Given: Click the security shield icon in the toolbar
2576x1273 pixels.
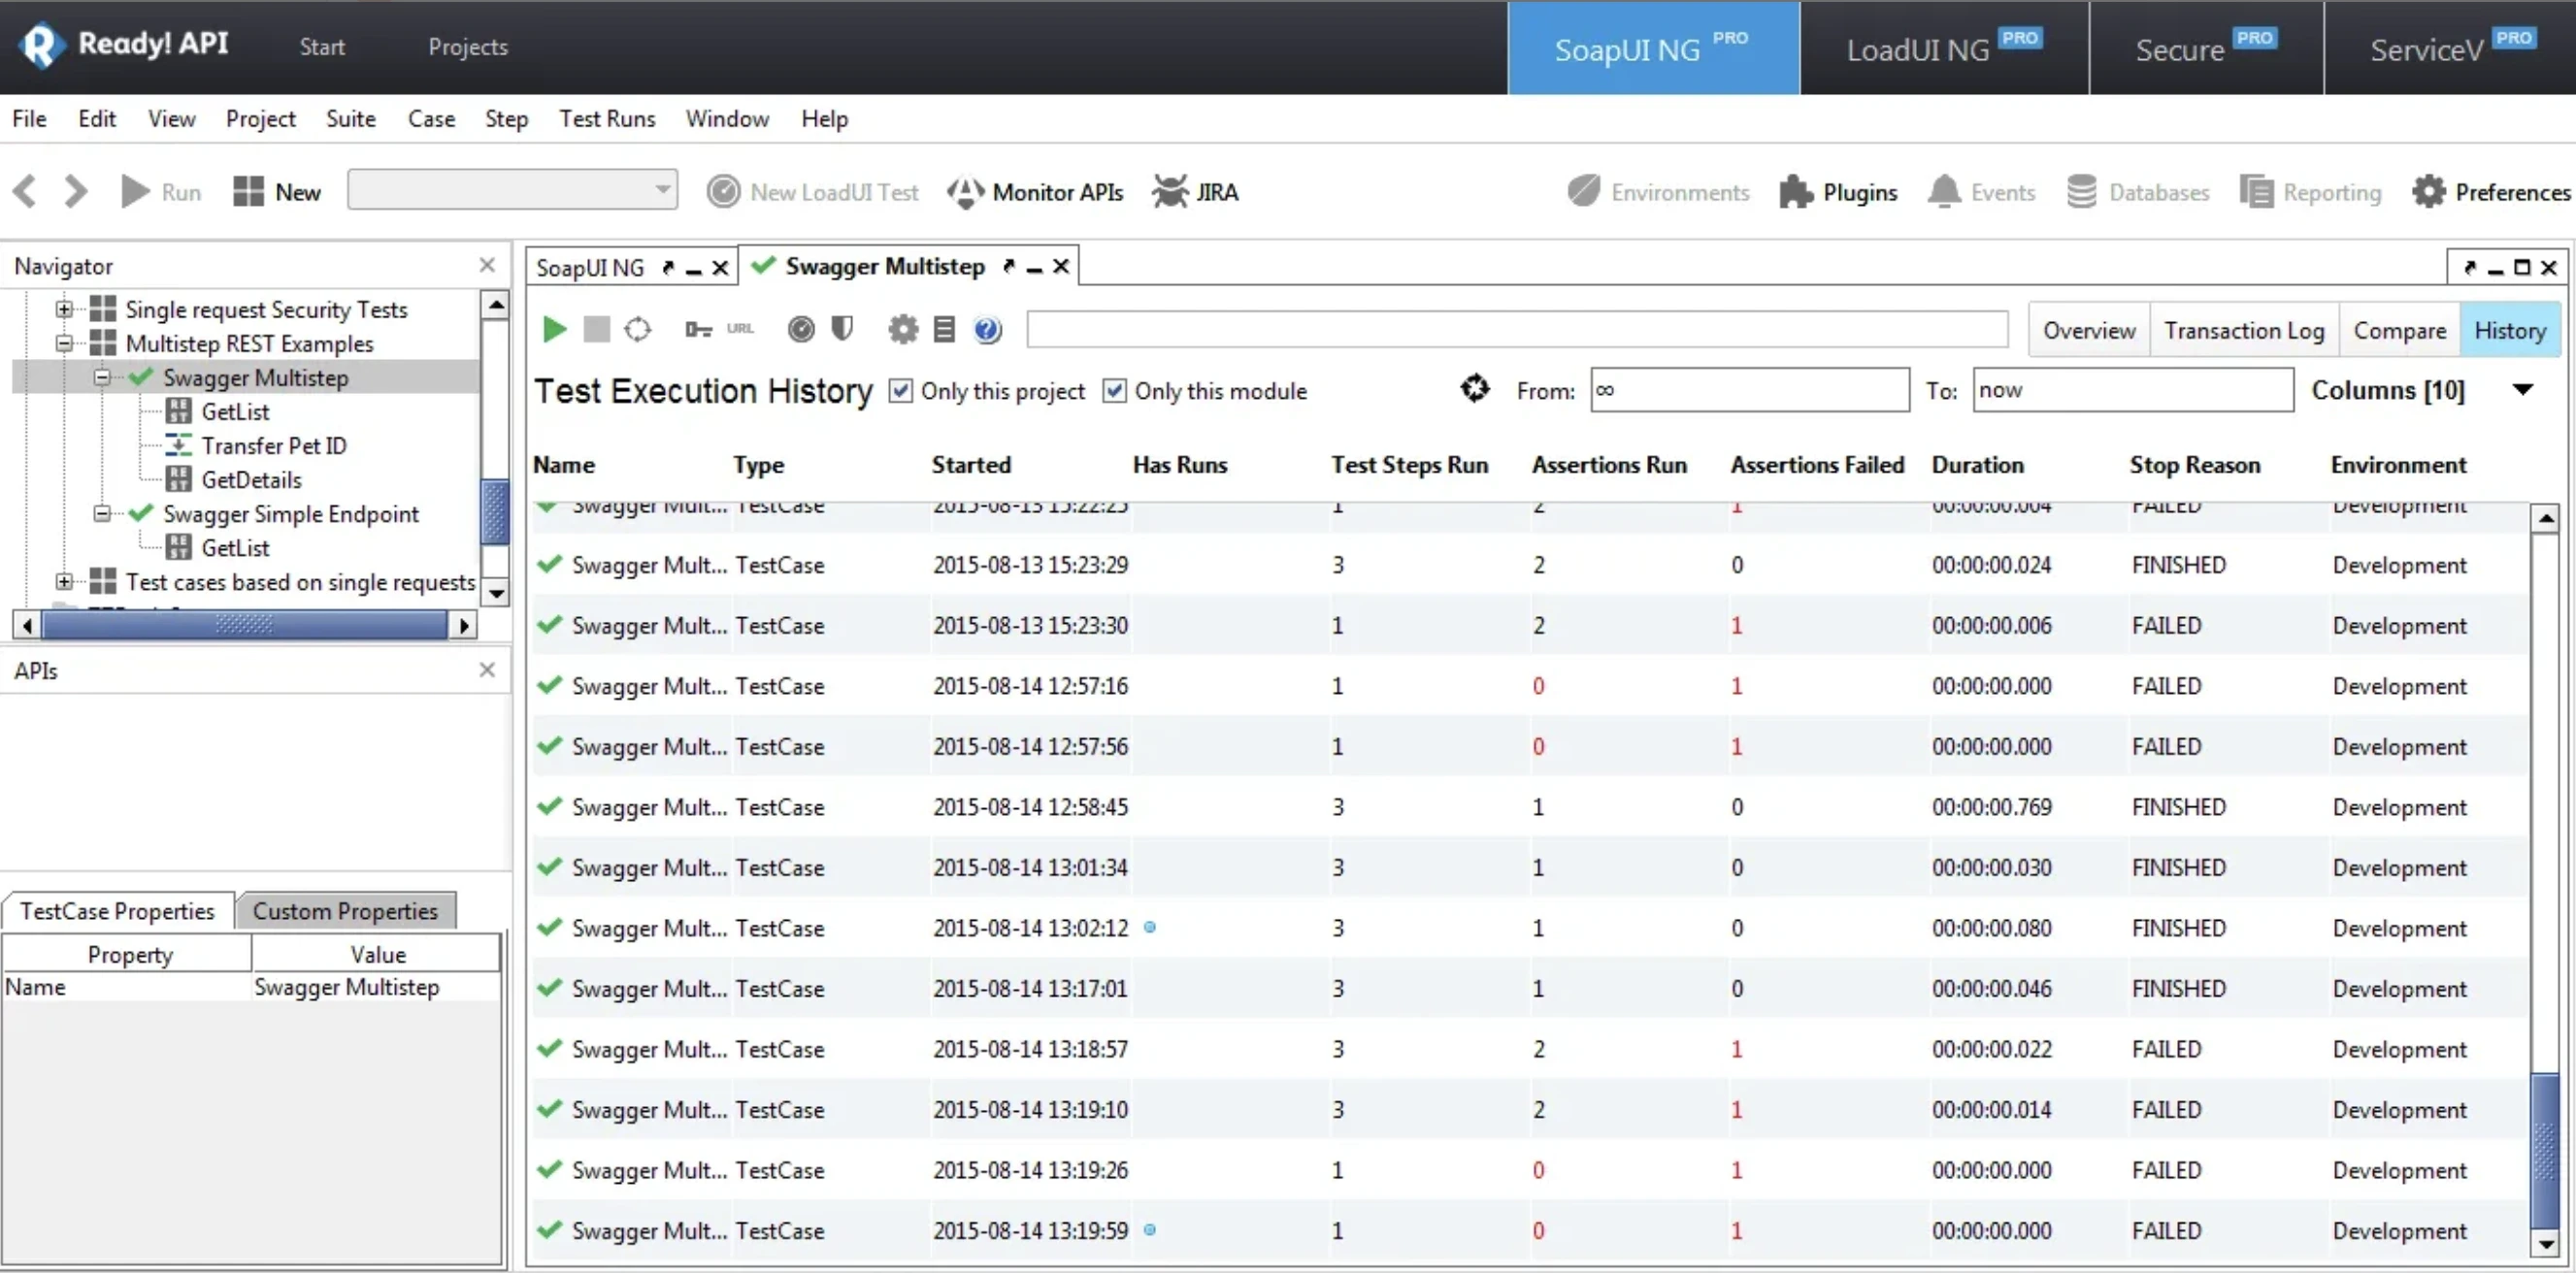Looking at the screenshot, I should 841,328.
